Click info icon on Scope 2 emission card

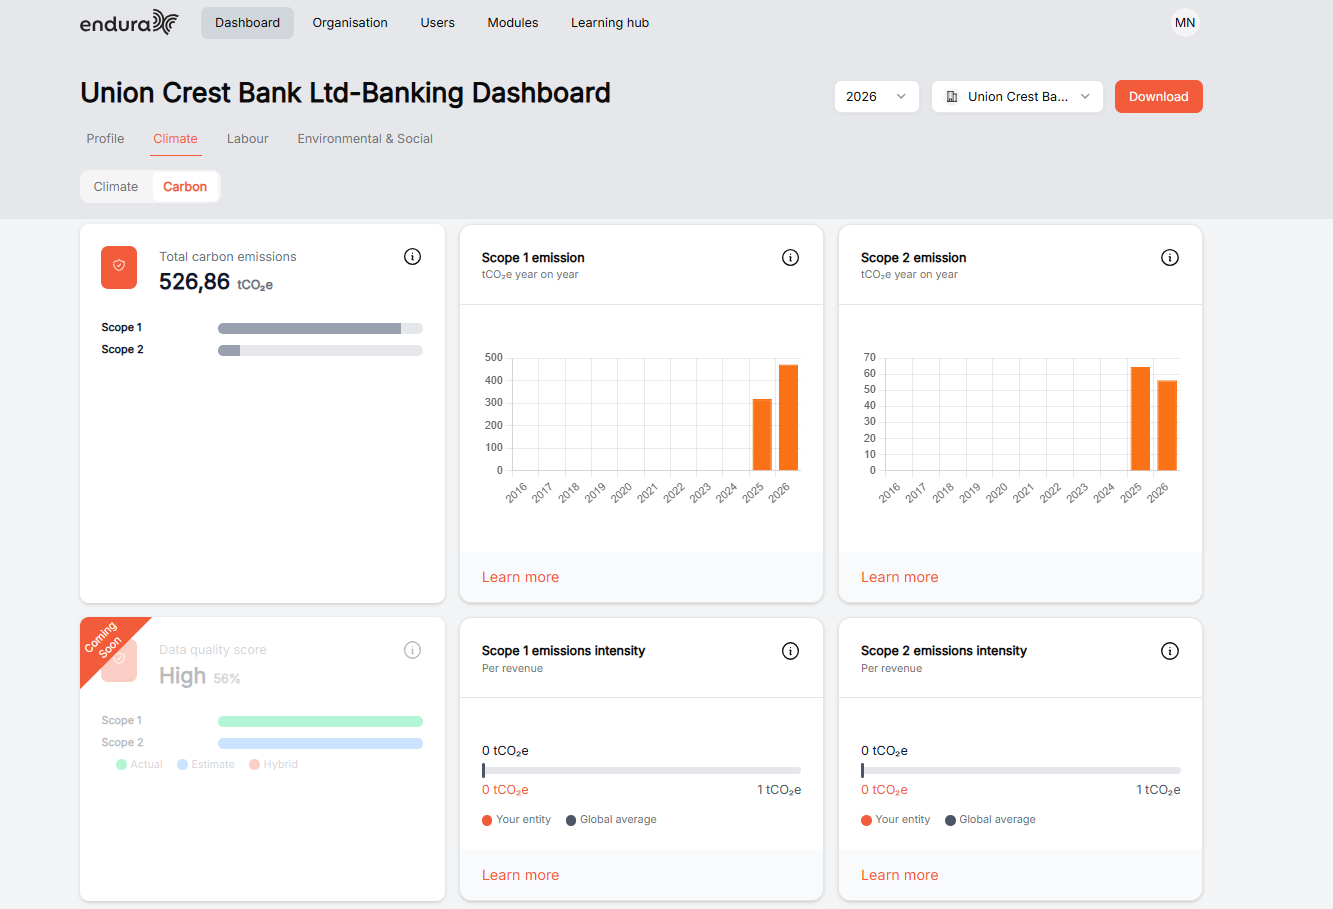coord(1169,258)
